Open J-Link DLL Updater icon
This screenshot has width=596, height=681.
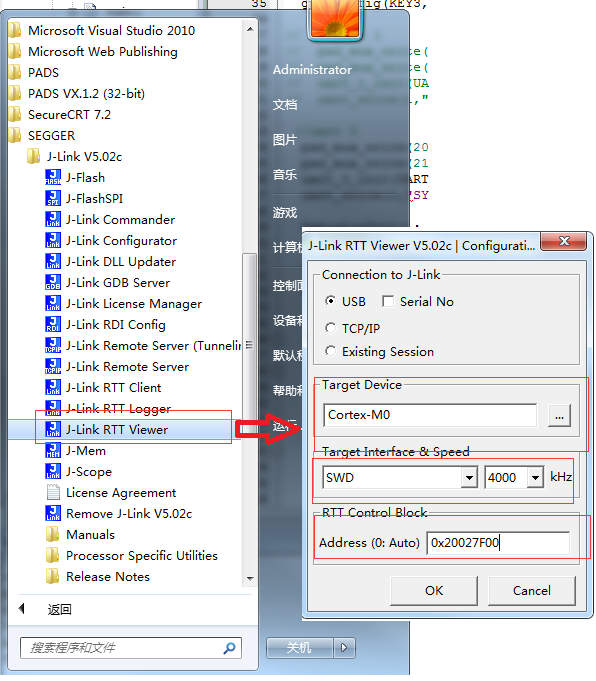(x=53, y=261)
